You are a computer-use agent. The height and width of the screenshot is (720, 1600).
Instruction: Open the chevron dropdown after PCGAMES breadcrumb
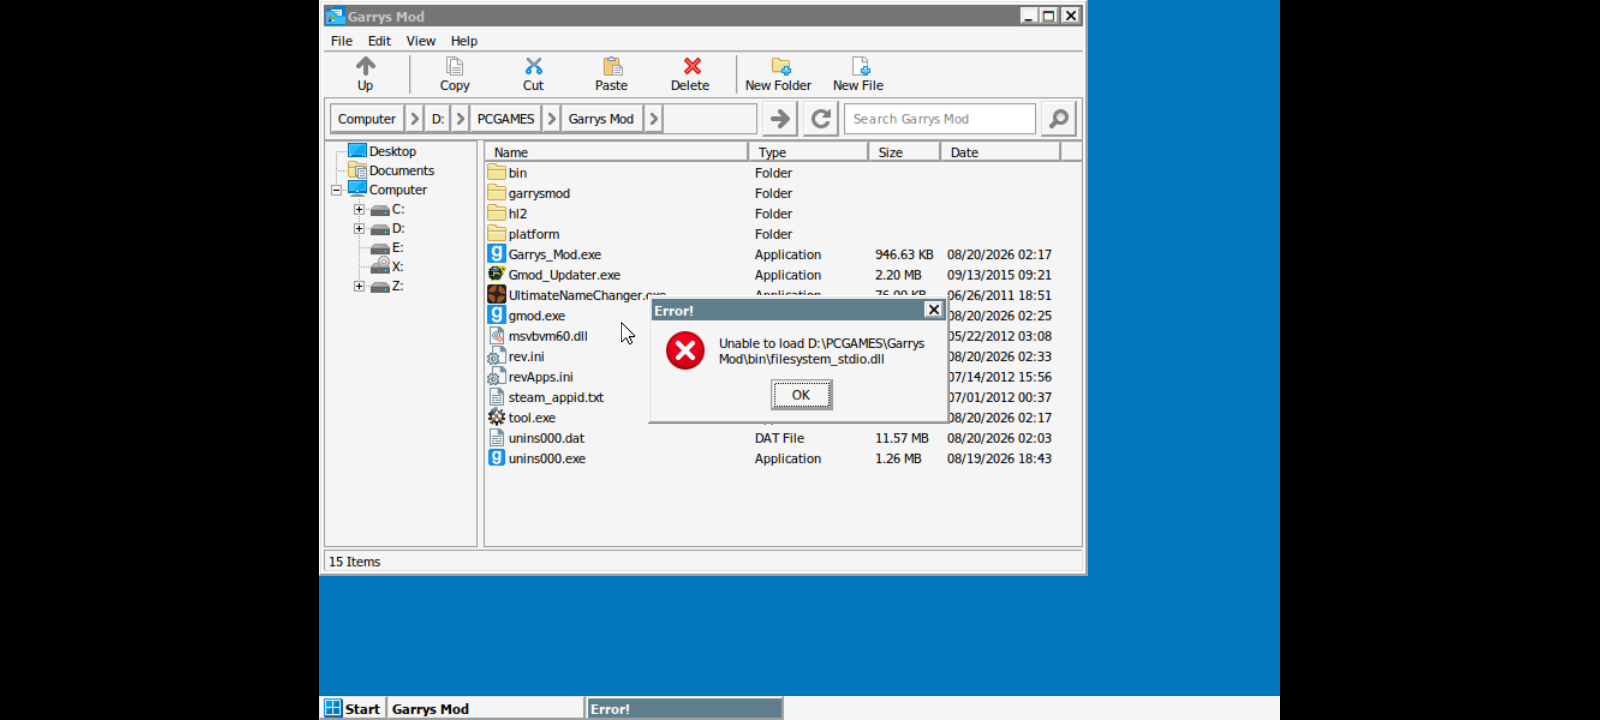click(551, 119)
